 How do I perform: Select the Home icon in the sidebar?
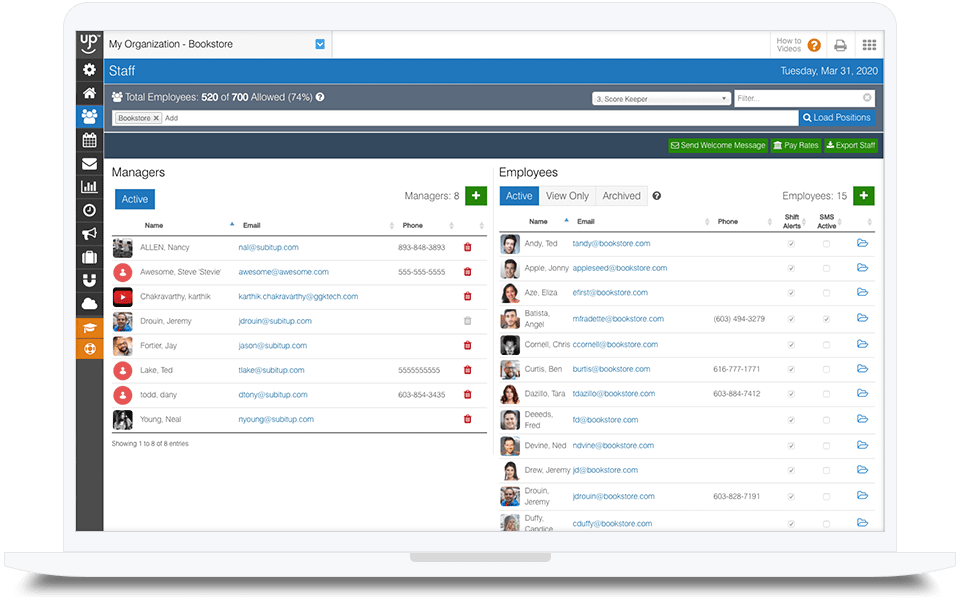click(x=88, y=93)
